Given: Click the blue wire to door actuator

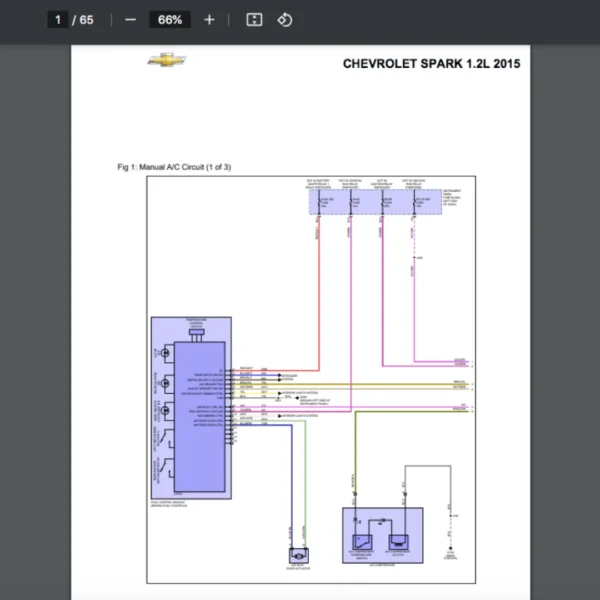Looking at the screenshot, I should 293,480.
